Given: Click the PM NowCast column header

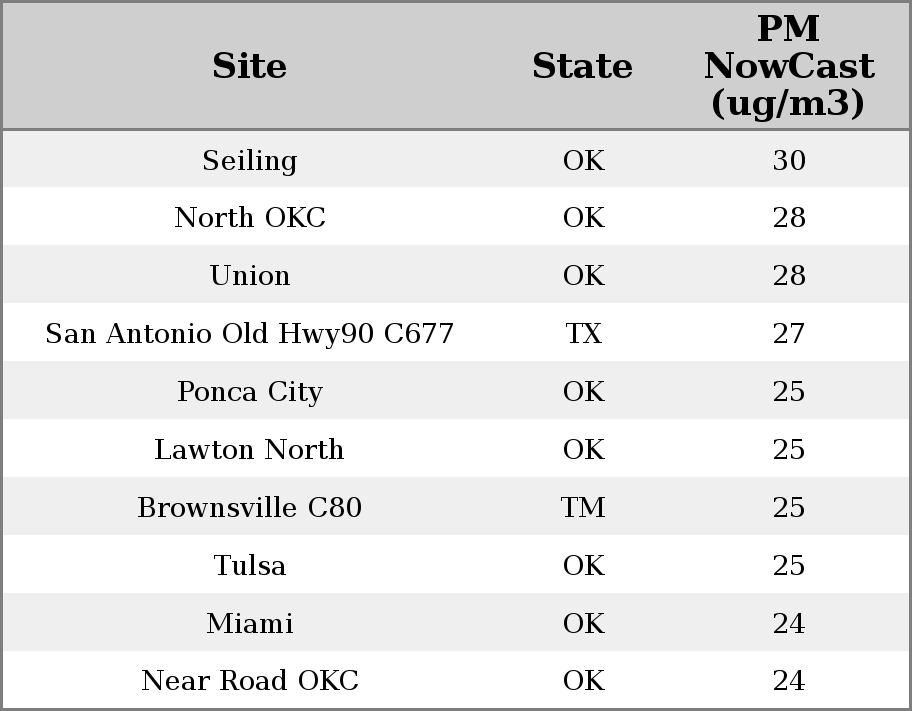Looking at the screenshot, I should click(x=788, y=66).
